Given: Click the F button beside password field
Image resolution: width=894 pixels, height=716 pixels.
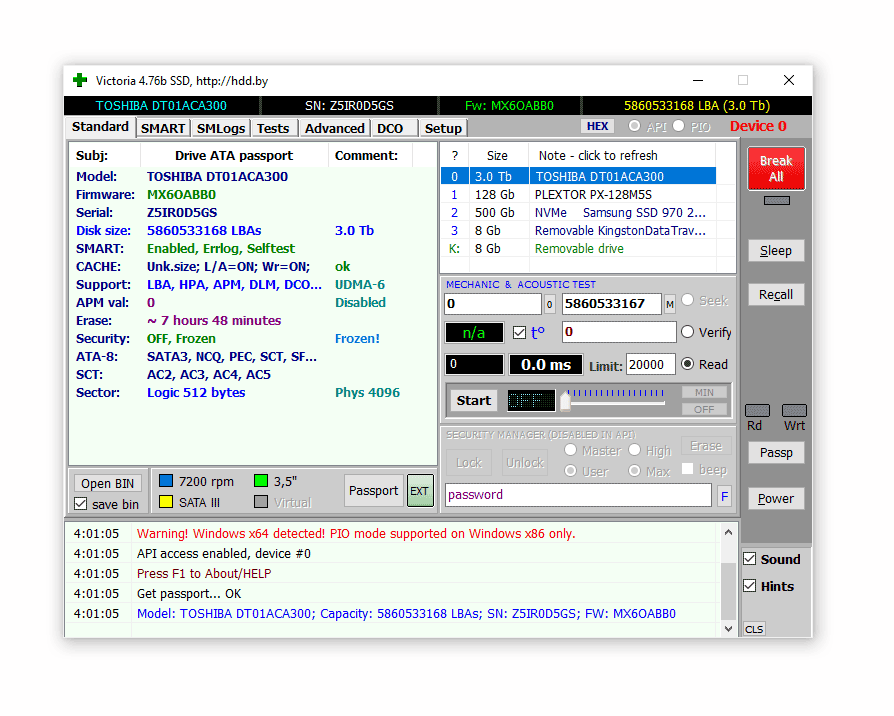Looking at the screenshot, I should 724,496.
